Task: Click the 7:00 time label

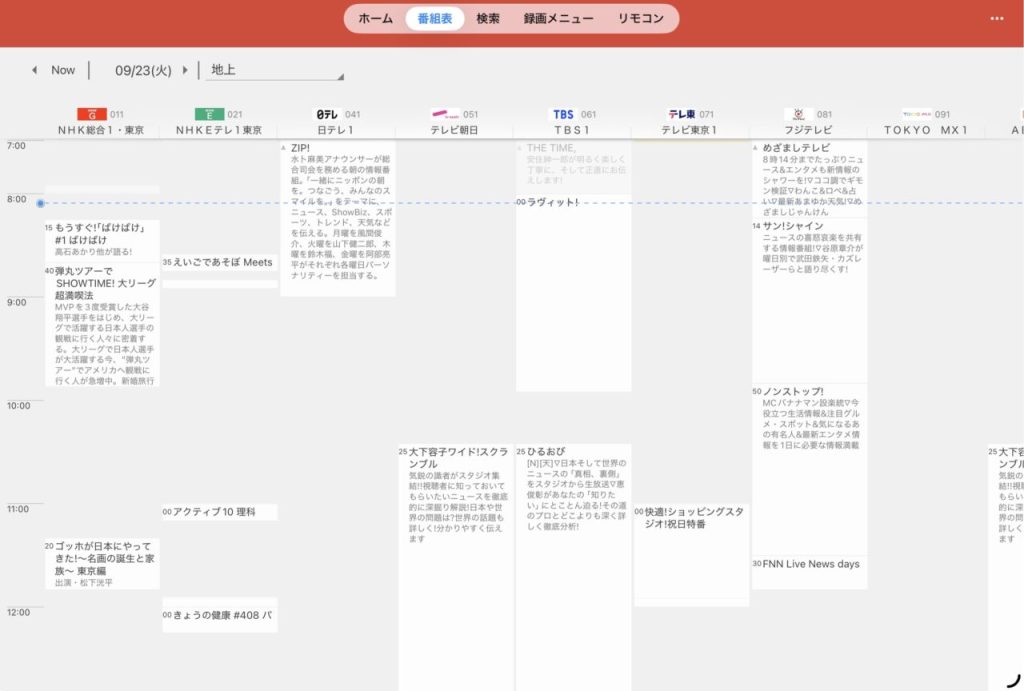Action: tap(16, 146)
